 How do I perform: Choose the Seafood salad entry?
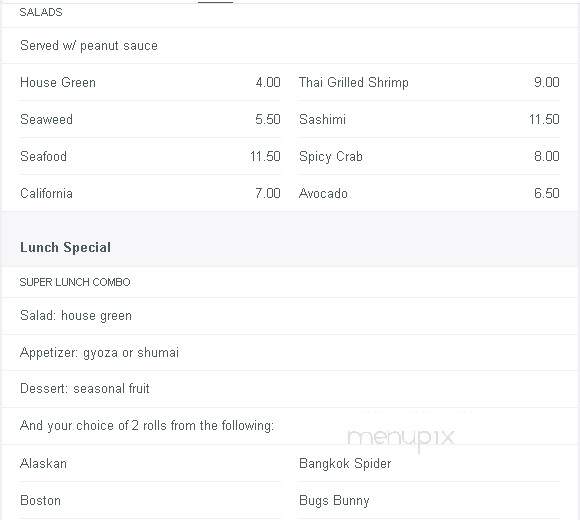(149, 156)
